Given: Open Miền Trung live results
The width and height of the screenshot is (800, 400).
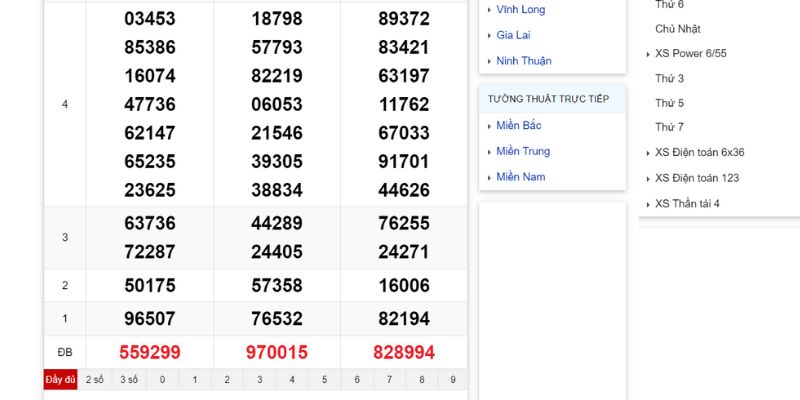Looking at the screenshot, I should (522, 152).
